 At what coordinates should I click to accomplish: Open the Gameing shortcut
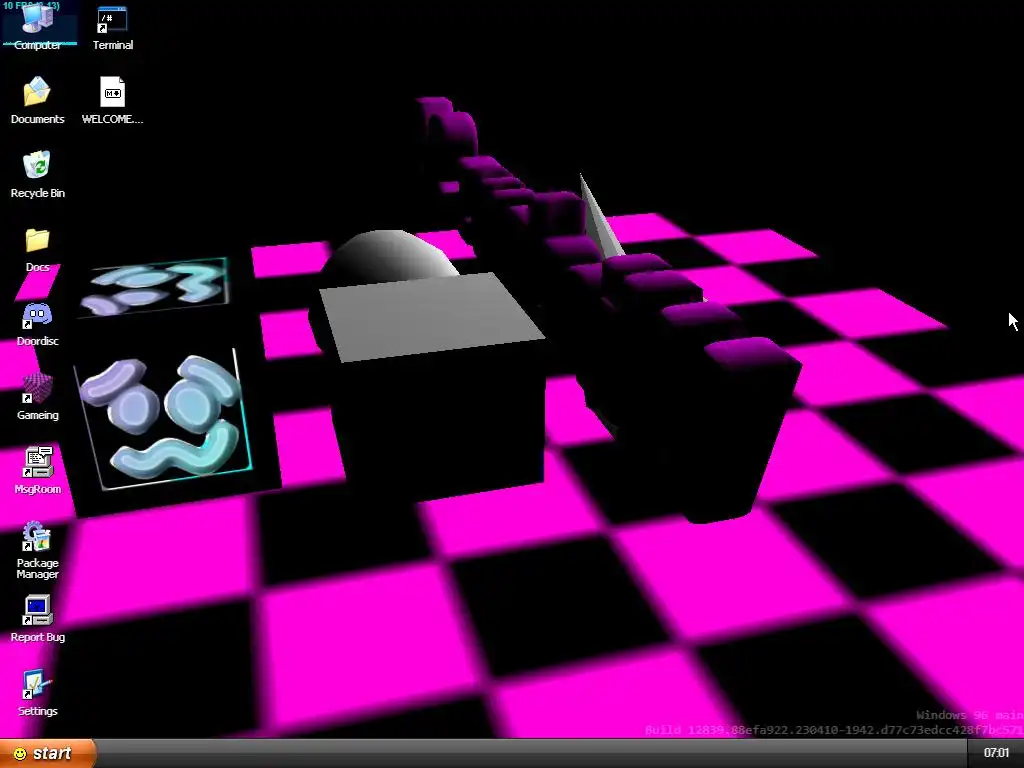37,397
